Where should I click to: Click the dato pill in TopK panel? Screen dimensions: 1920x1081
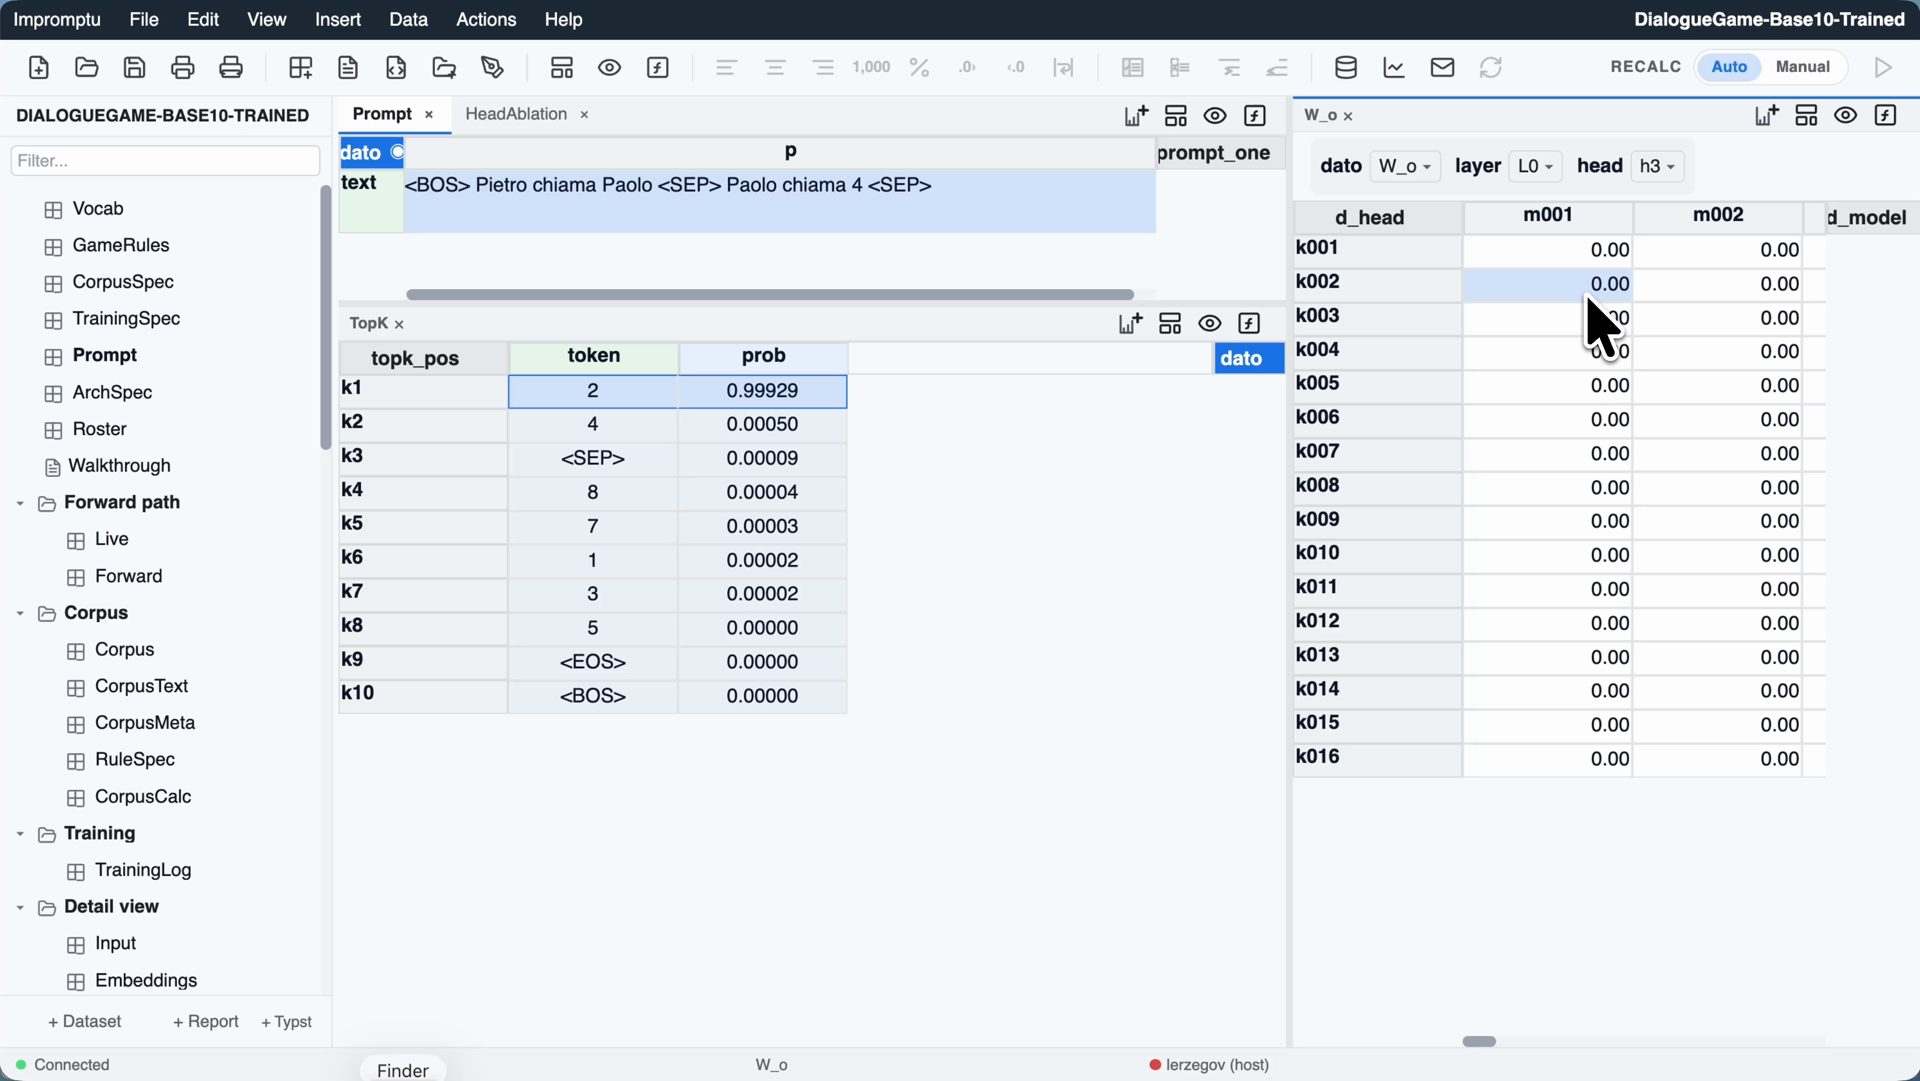click(1248, 358)
